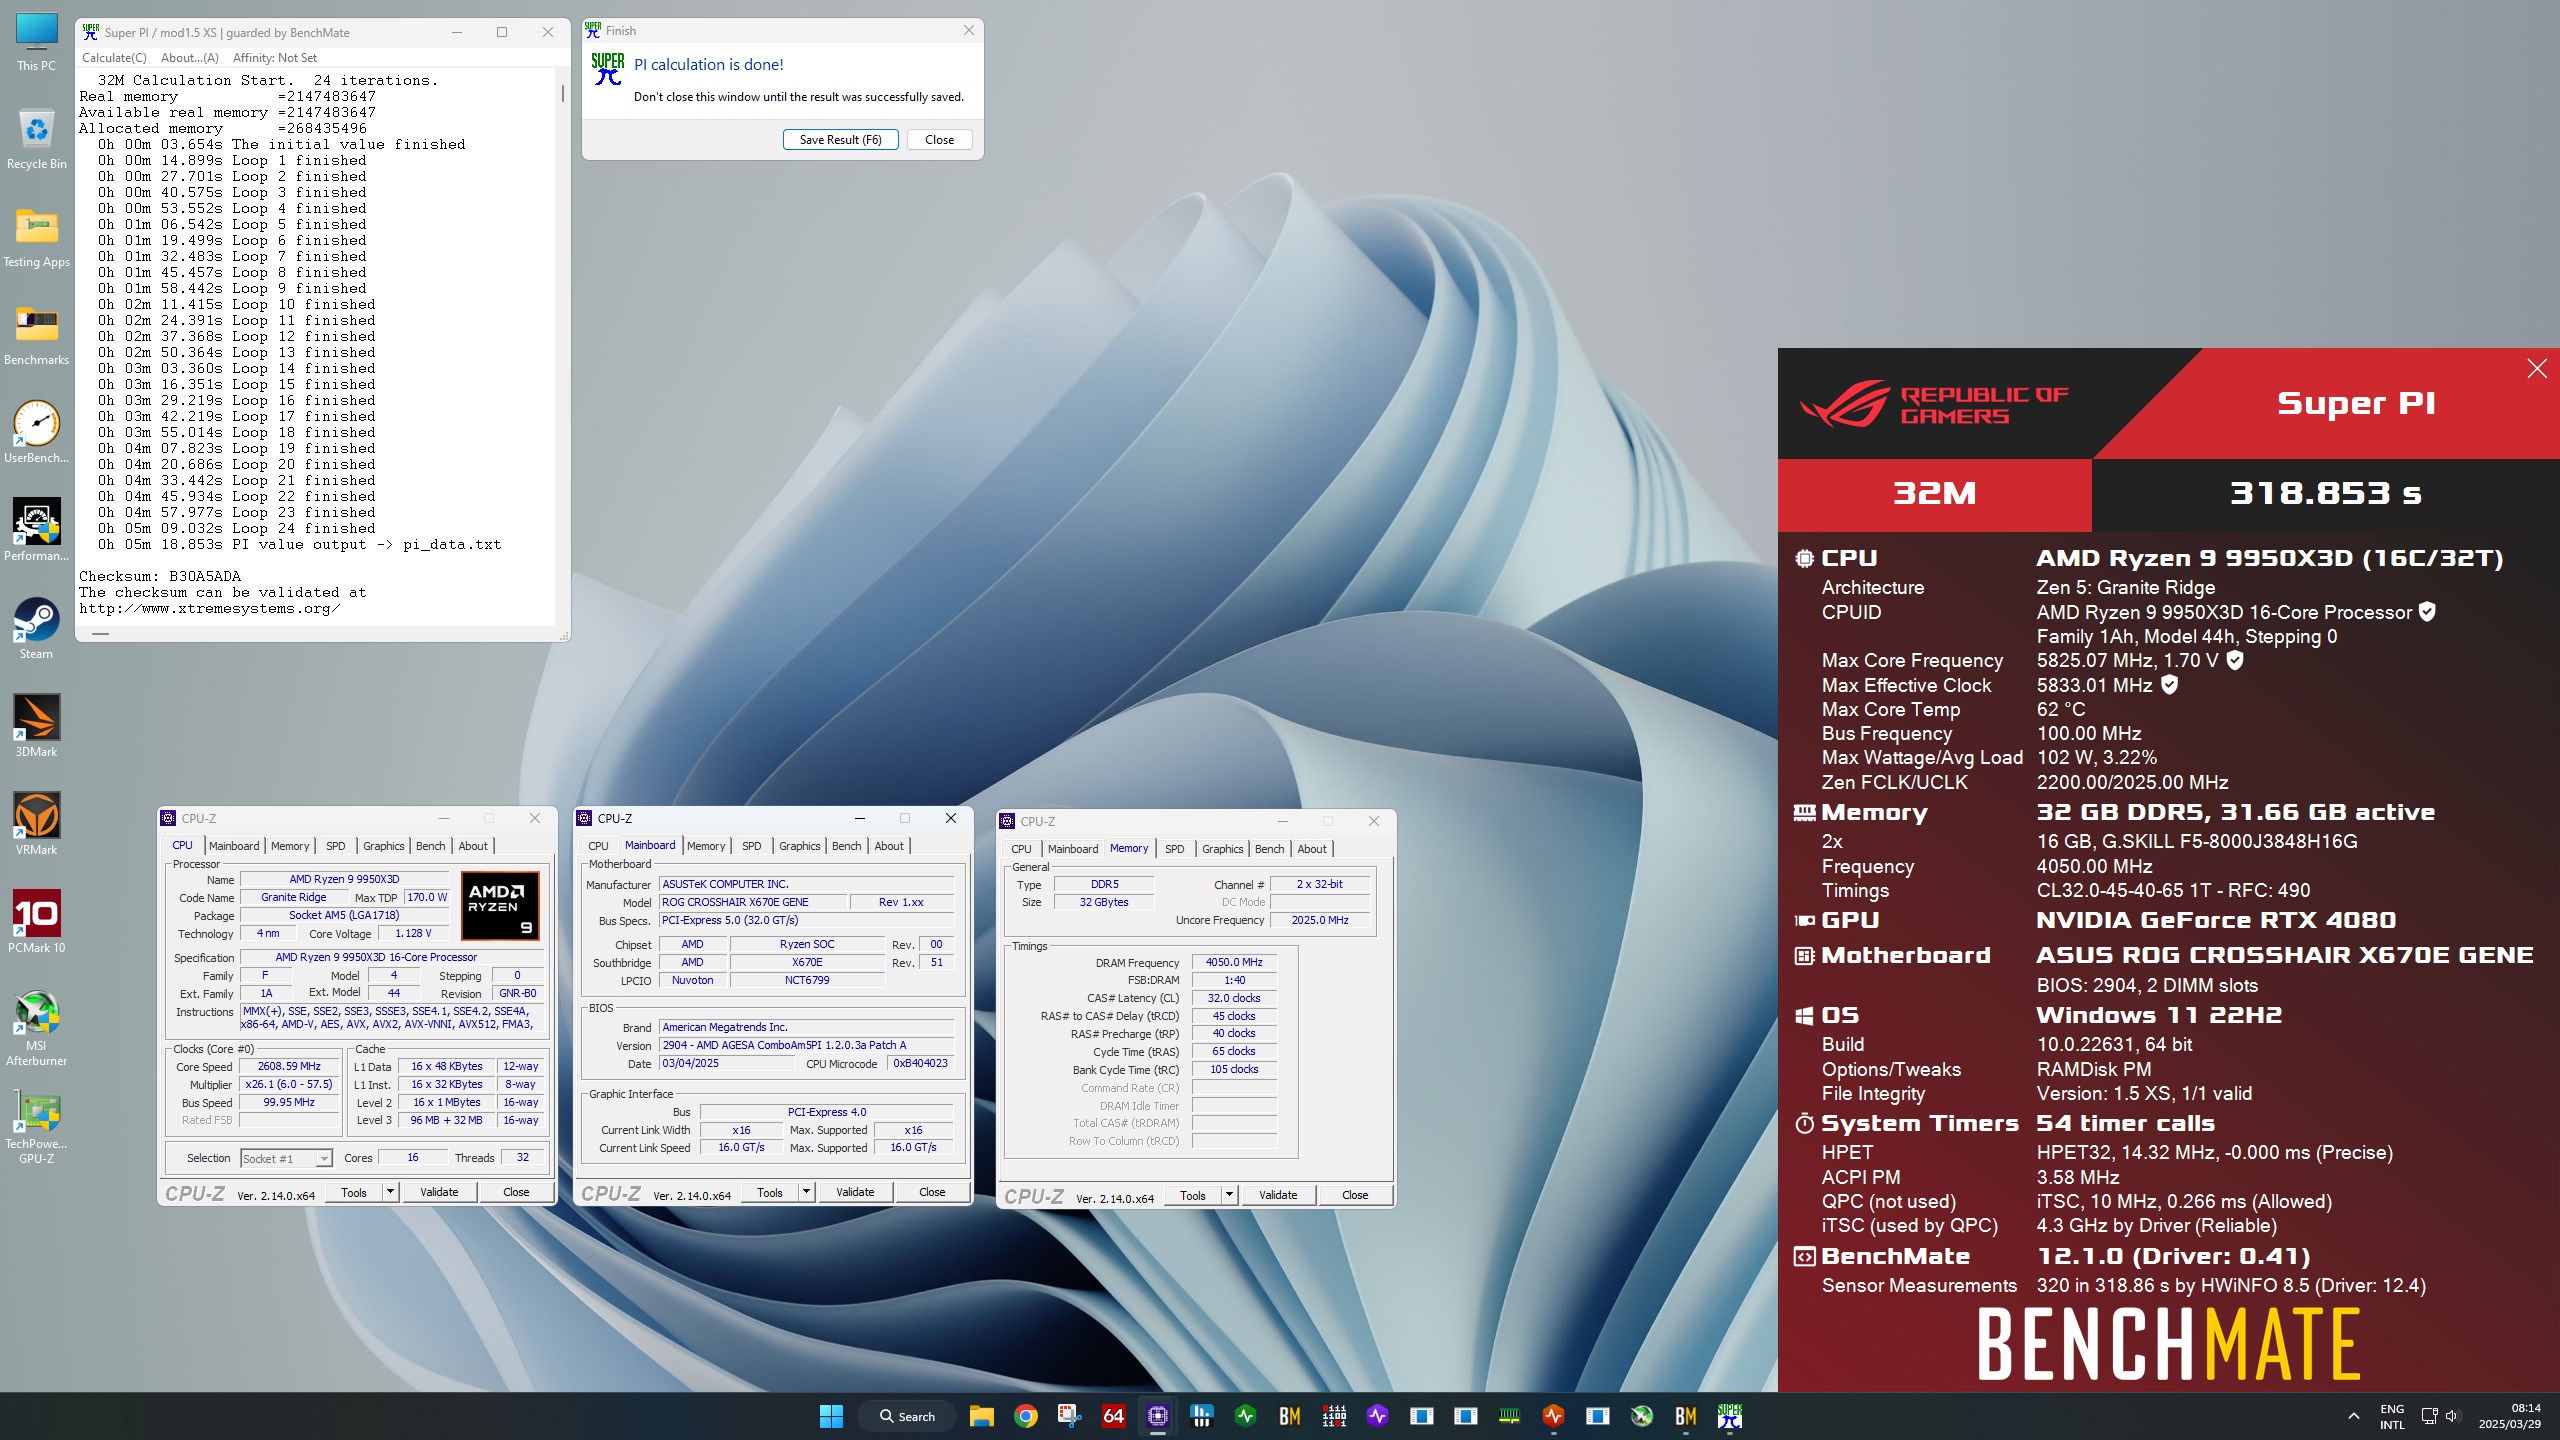The width and height of the screenshot is (2560, 1440).
Task: Click the ENG INTL language indicator
Action: click(x=2392, y=1416)
